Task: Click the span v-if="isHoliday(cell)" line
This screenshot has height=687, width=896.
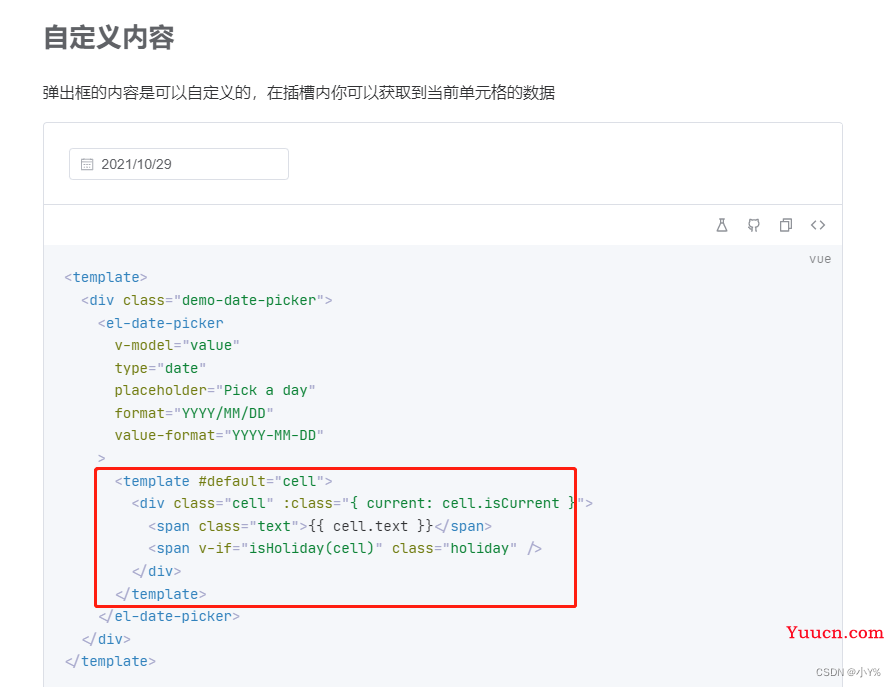Action: tap(345, 549)
